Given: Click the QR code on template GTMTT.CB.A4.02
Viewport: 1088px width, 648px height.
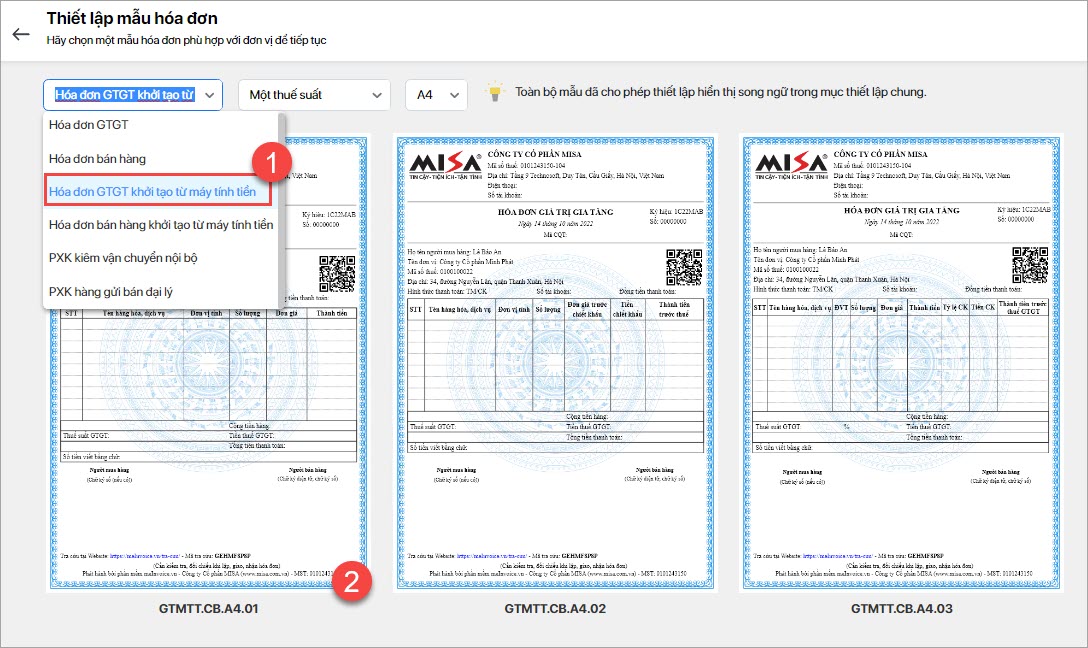Looking at the screenshot, I should (683, 267).
